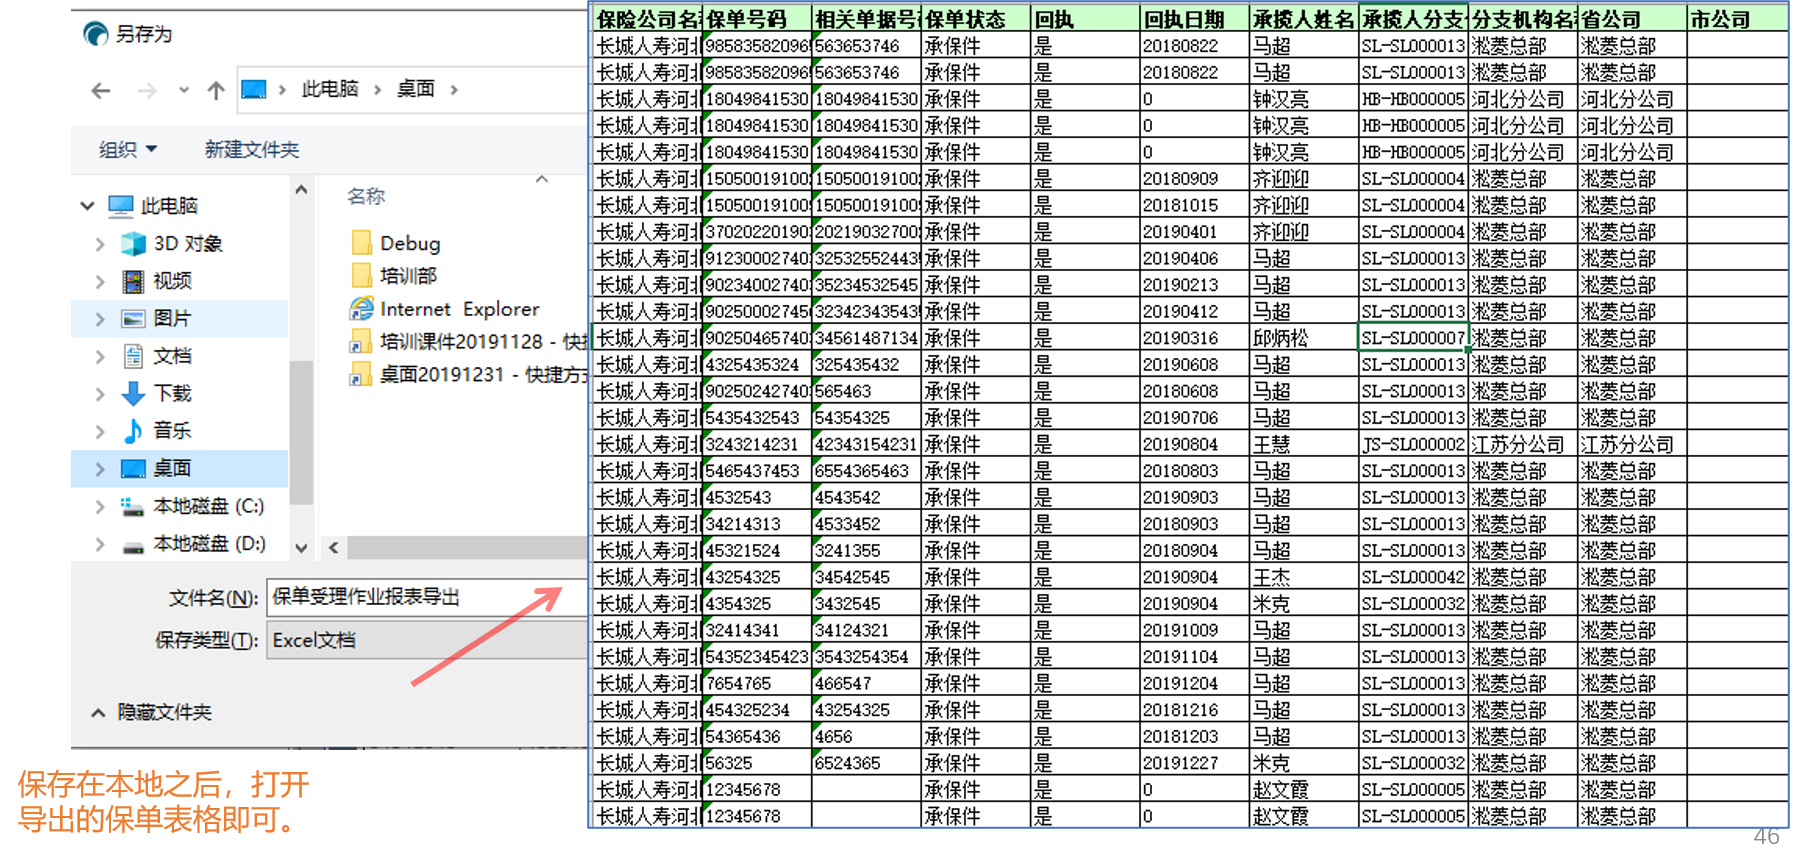Image resolution: width=1796 pixels, height=865 pixels.
Task: Click 新建文件夹 button
Action: tap(252, 149)
